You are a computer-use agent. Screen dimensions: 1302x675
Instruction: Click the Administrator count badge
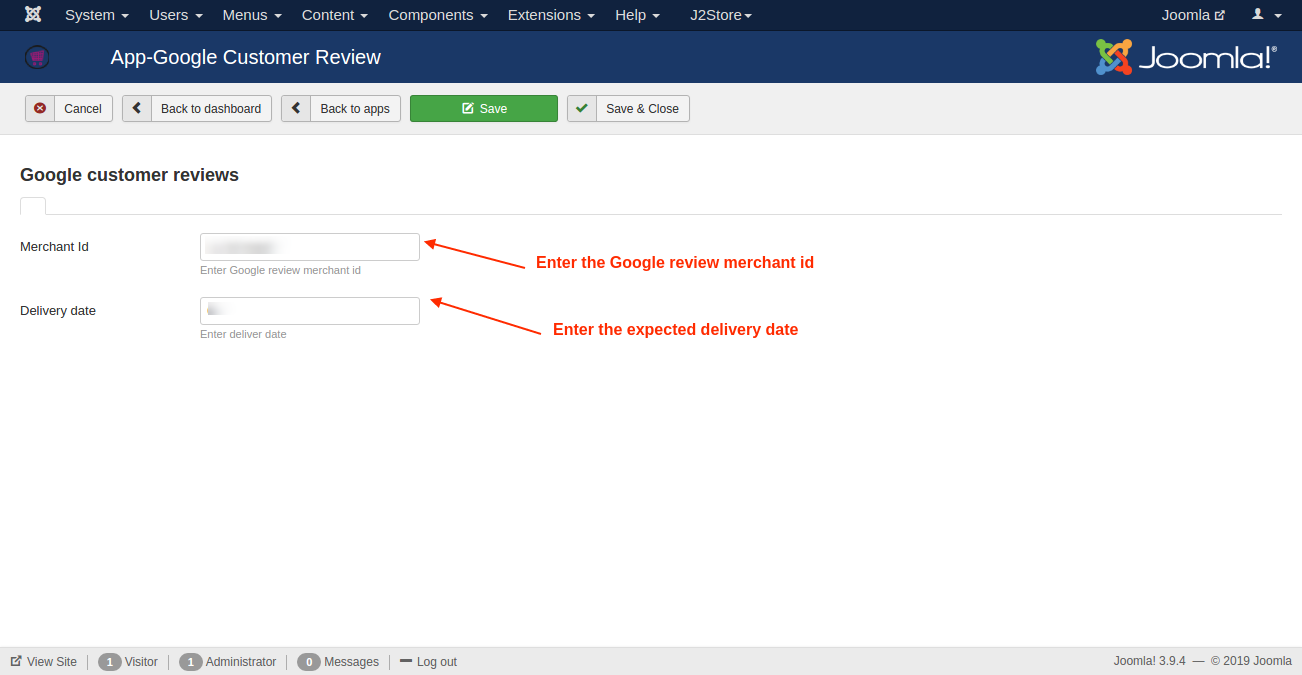(x=191, y=662)
